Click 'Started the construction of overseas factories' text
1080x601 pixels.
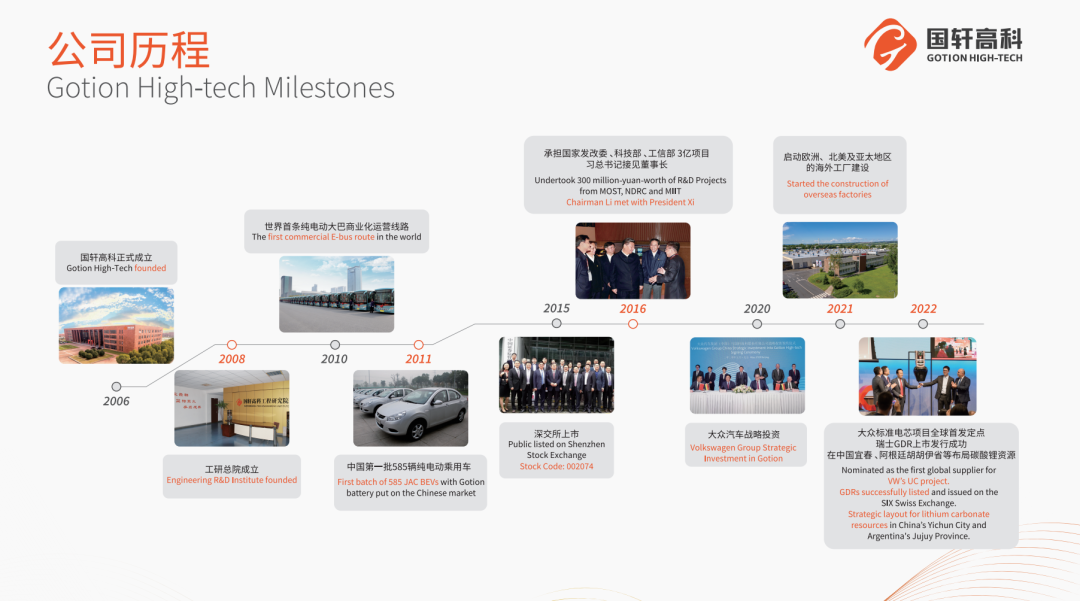tap(838, 189)
